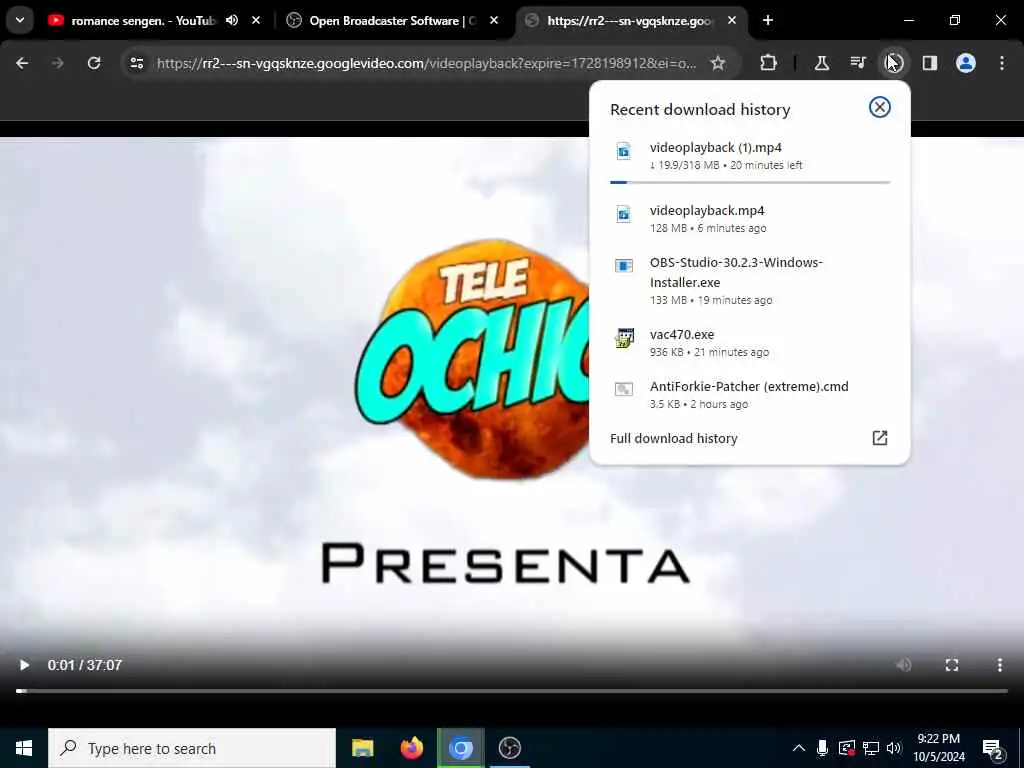This screenshot has width=1024, height=768.
Task: Reload the current page
Action: (x=94, y=63)
